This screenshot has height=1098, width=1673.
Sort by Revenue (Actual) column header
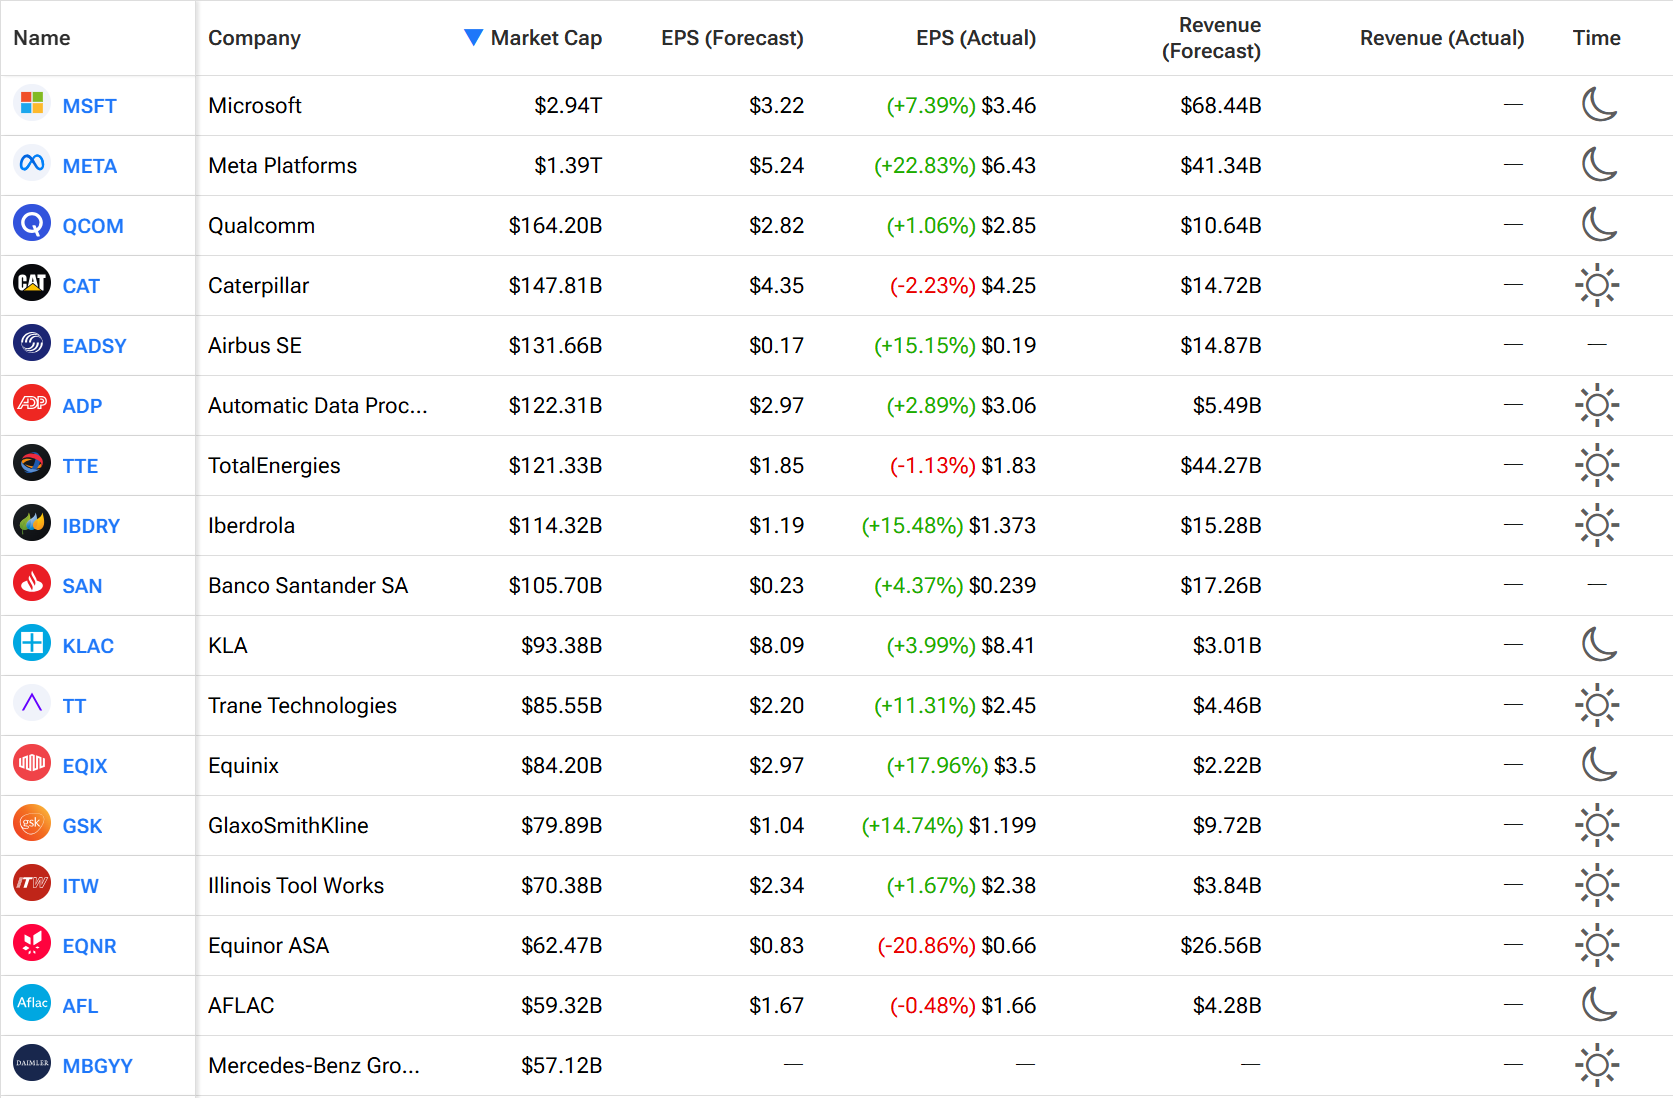pyautogui.click(x=1442, y=38)
